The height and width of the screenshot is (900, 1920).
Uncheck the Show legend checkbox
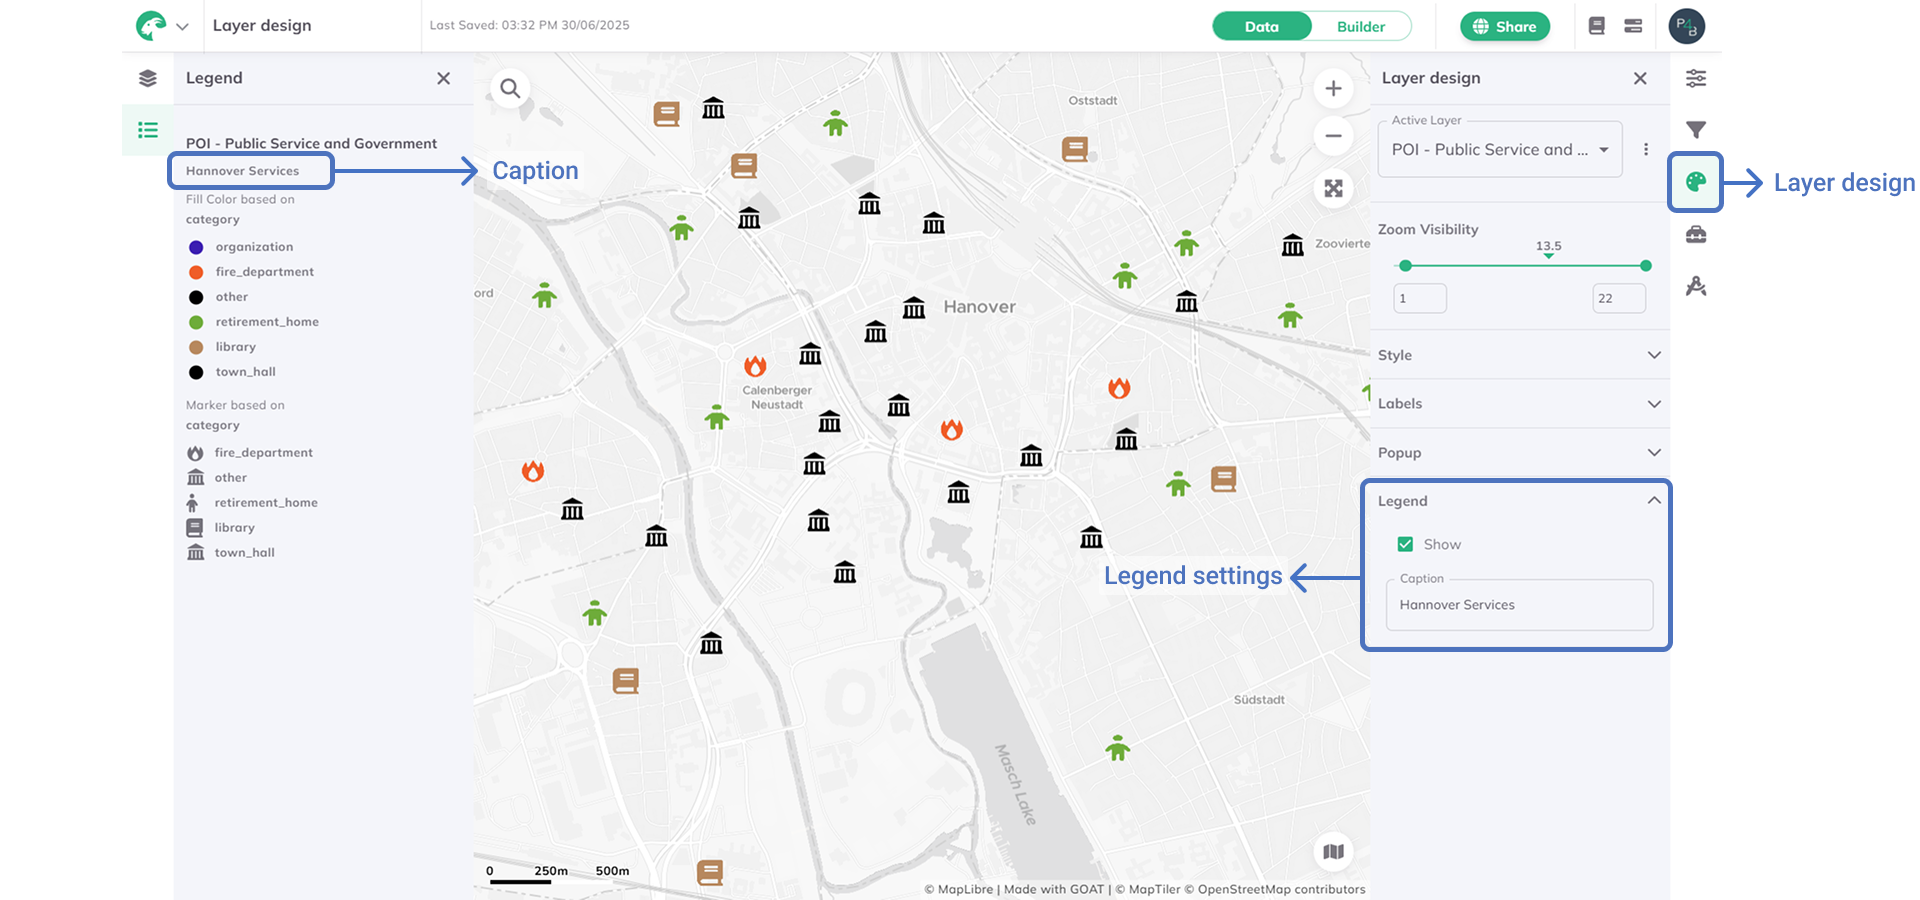(x=1405, y=544)
